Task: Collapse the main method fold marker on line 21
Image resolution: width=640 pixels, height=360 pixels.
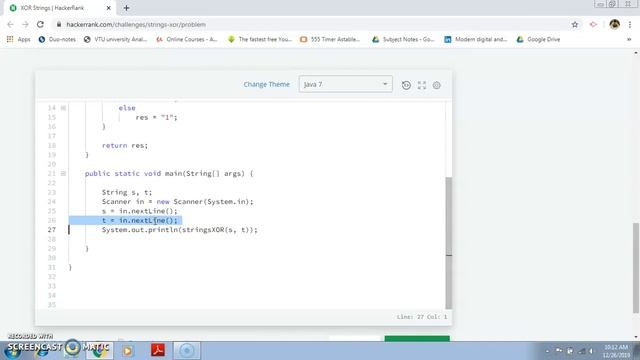Action: click(63, 173)
